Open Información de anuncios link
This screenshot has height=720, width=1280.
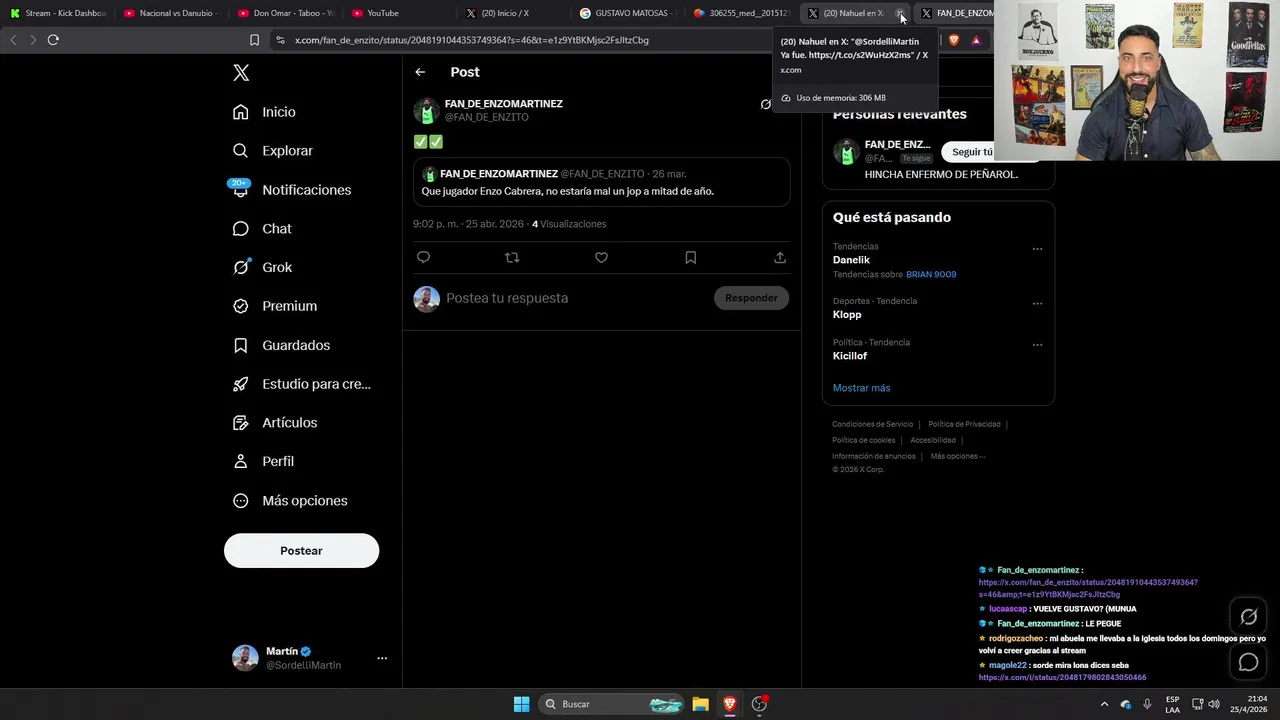coord(873,456)
